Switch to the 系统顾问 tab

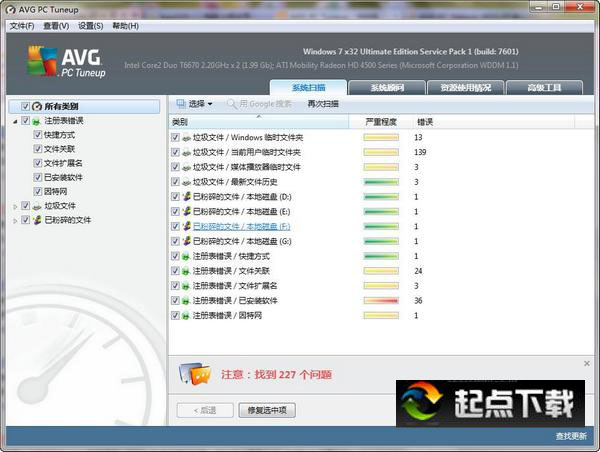tap(387, 88)
